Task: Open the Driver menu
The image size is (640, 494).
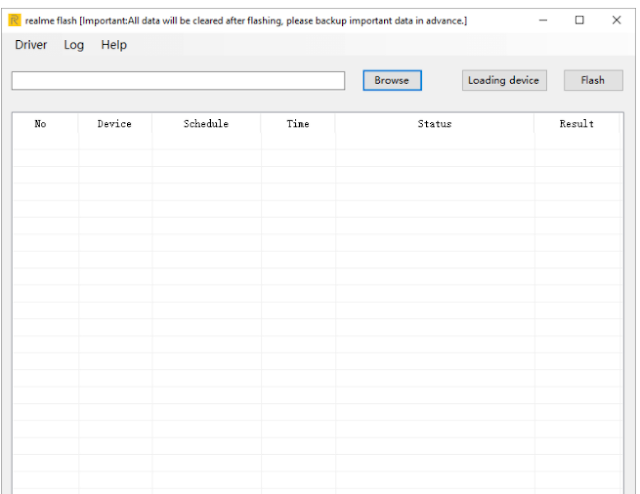Action: [x=31, y=45]
